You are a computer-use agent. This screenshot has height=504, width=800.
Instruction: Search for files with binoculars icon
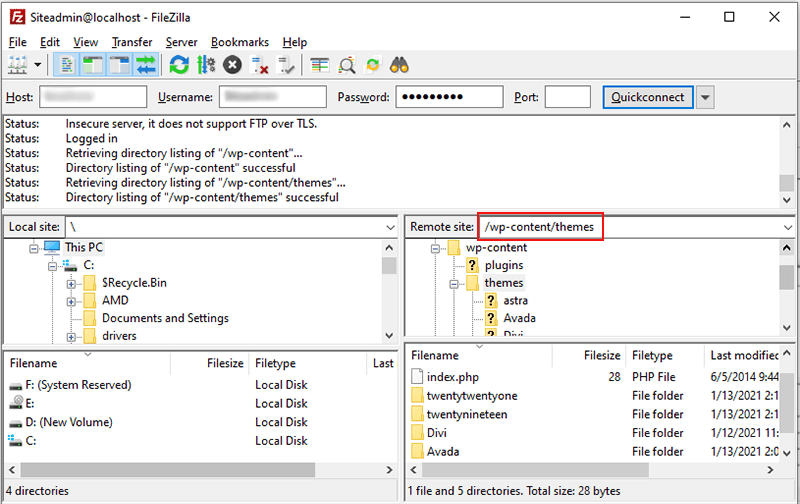[399, 65]
